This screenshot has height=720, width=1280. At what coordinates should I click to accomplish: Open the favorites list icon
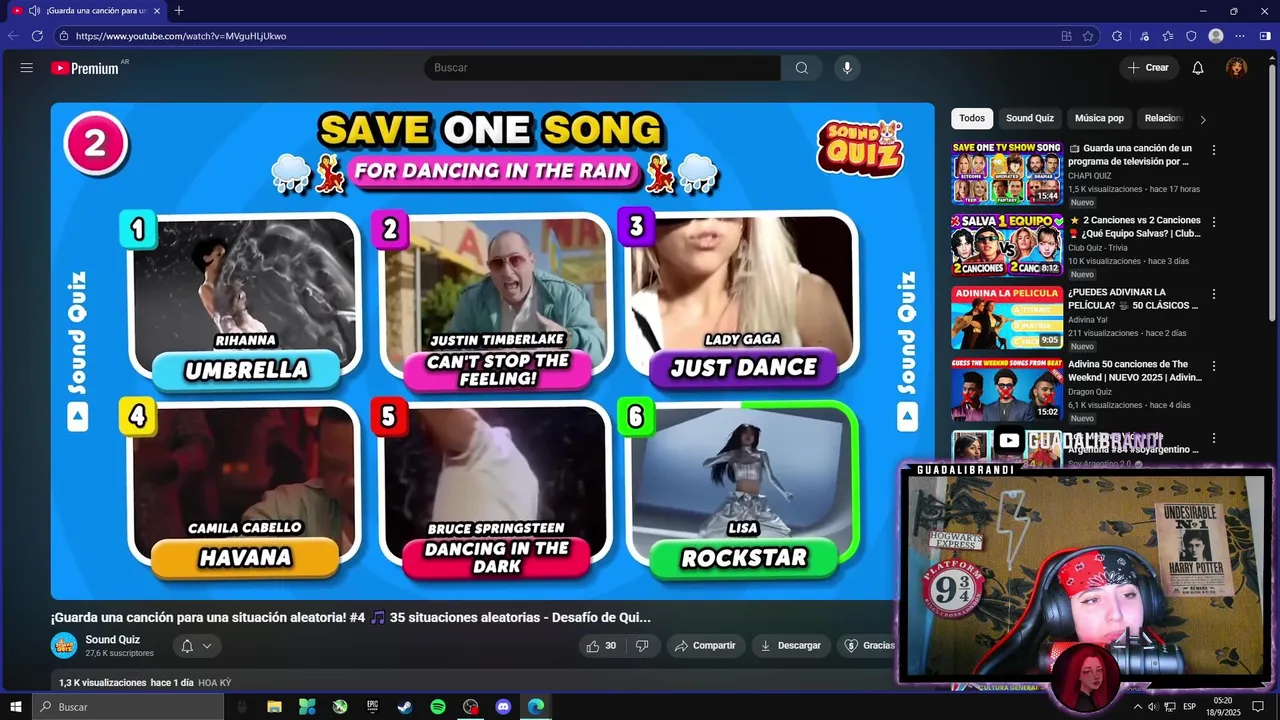coord(1168,36)
